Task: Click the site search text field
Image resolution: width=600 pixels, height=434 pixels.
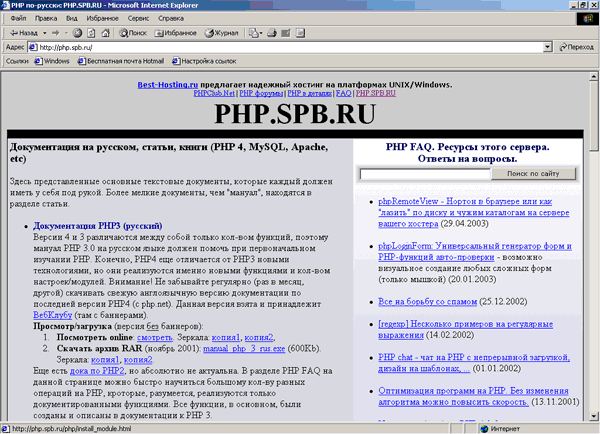Action: click(425, 174)
